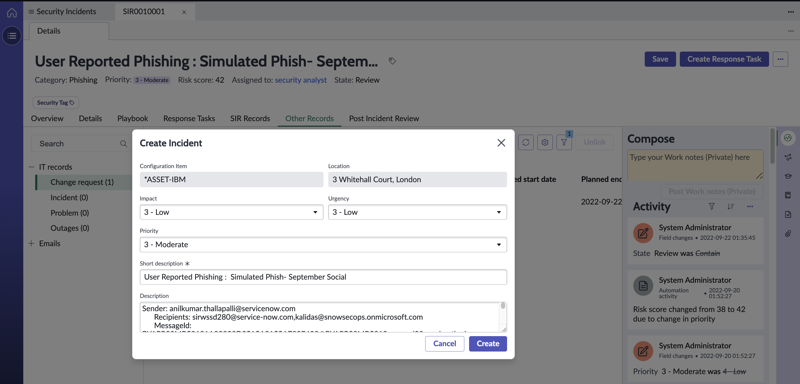Select Change request (1) in the records tree
Viewport: 800px width, 384px height.
pos(83,182)
